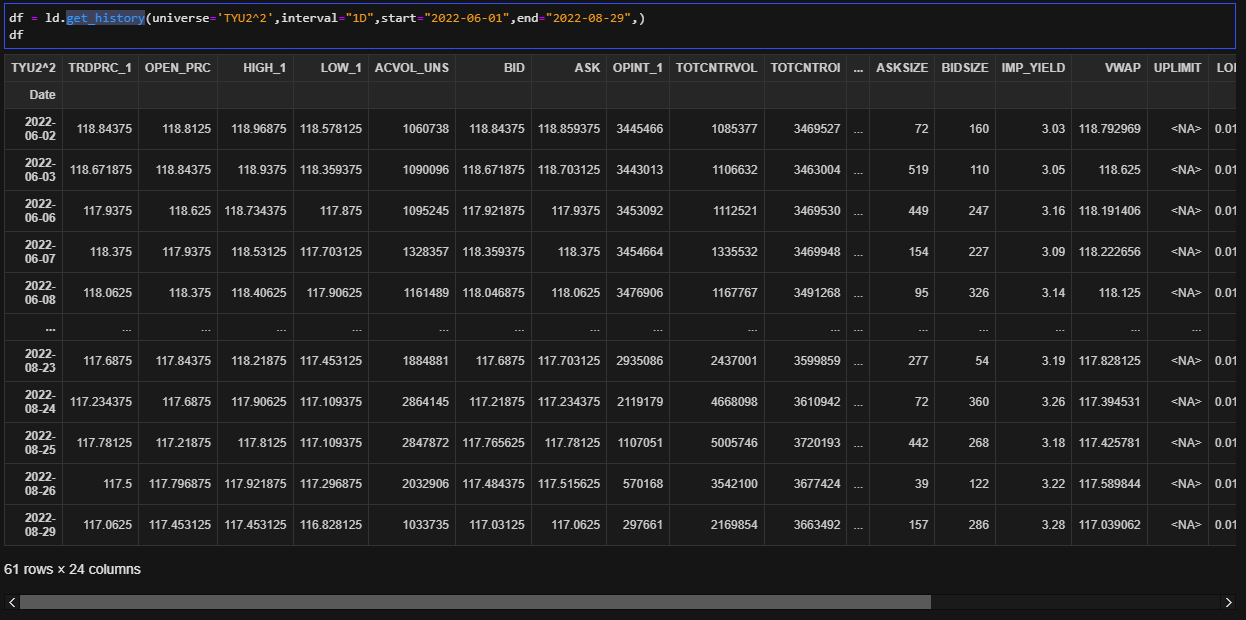Image resolution: width=1246 pixels, height=620 pixels.
Task: Click the TYU2^2 header cell
Action: [34, 68]
